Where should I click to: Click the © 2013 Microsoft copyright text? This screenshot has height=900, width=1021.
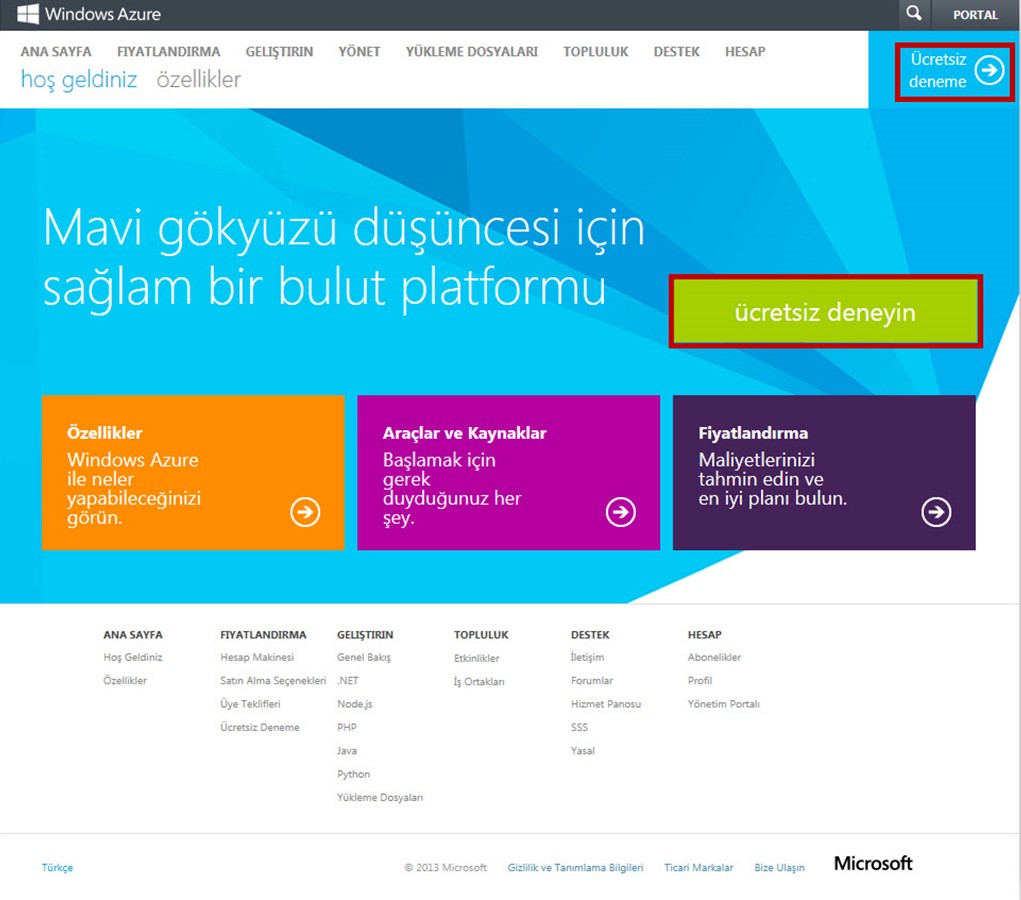click(x=445, y=867)
